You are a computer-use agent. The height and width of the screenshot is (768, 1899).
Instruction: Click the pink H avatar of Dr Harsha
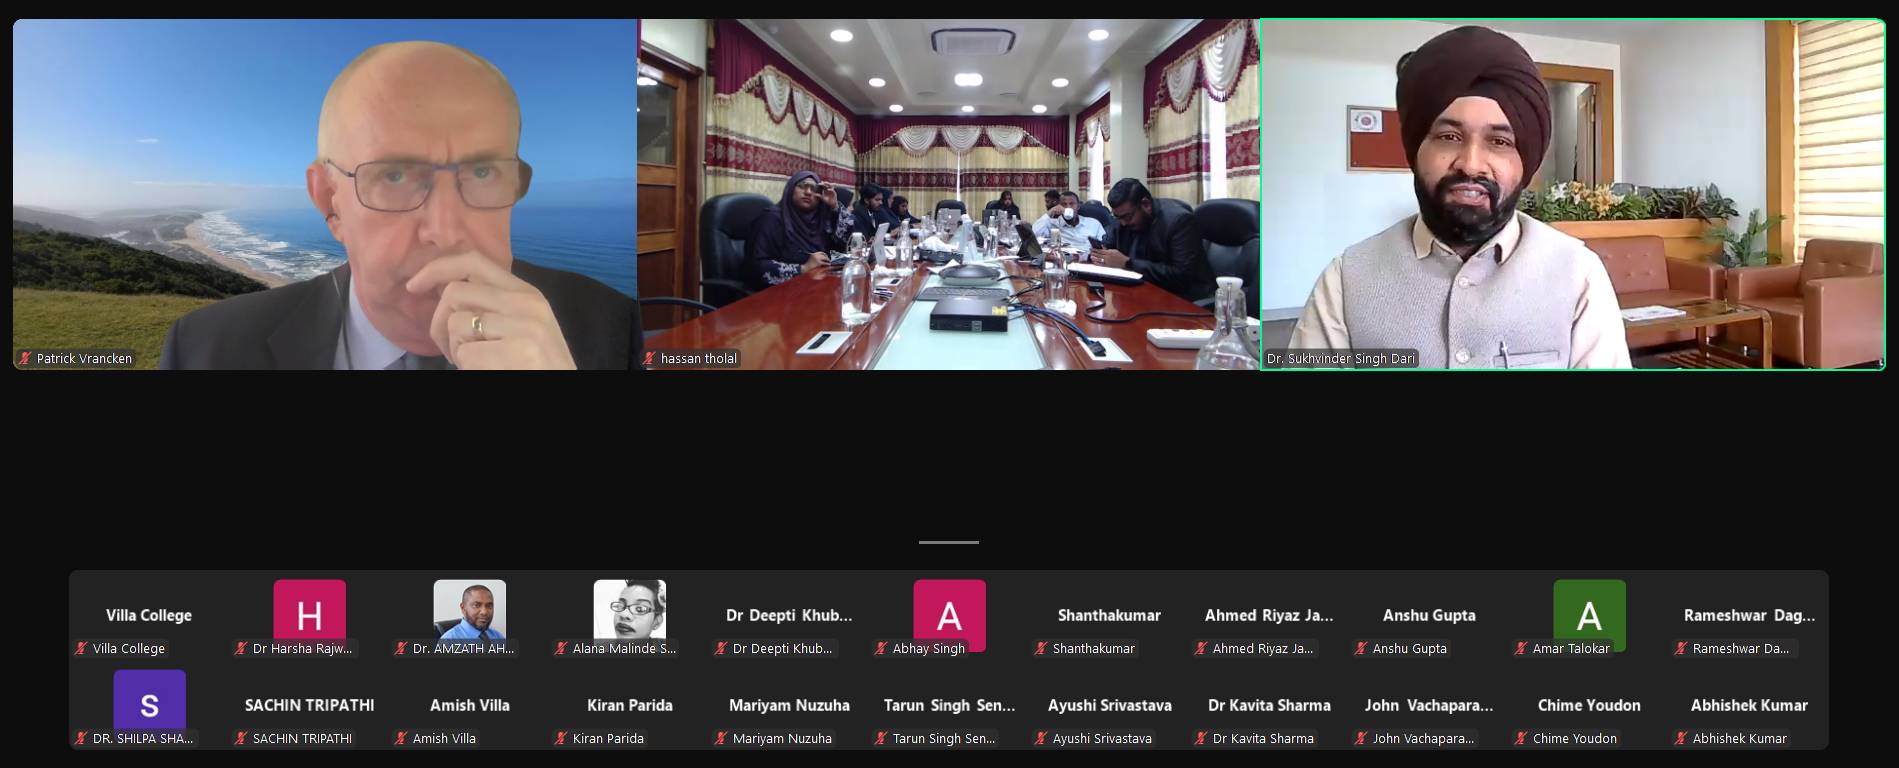coord(310,615)
